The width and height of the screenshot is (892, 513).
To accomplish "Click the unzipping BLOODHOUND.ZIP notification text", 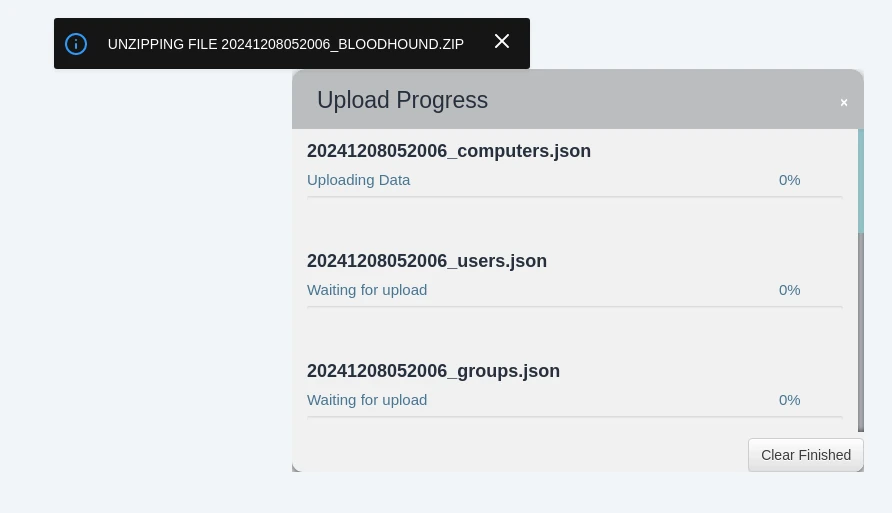I will click(x=286, y=44).
